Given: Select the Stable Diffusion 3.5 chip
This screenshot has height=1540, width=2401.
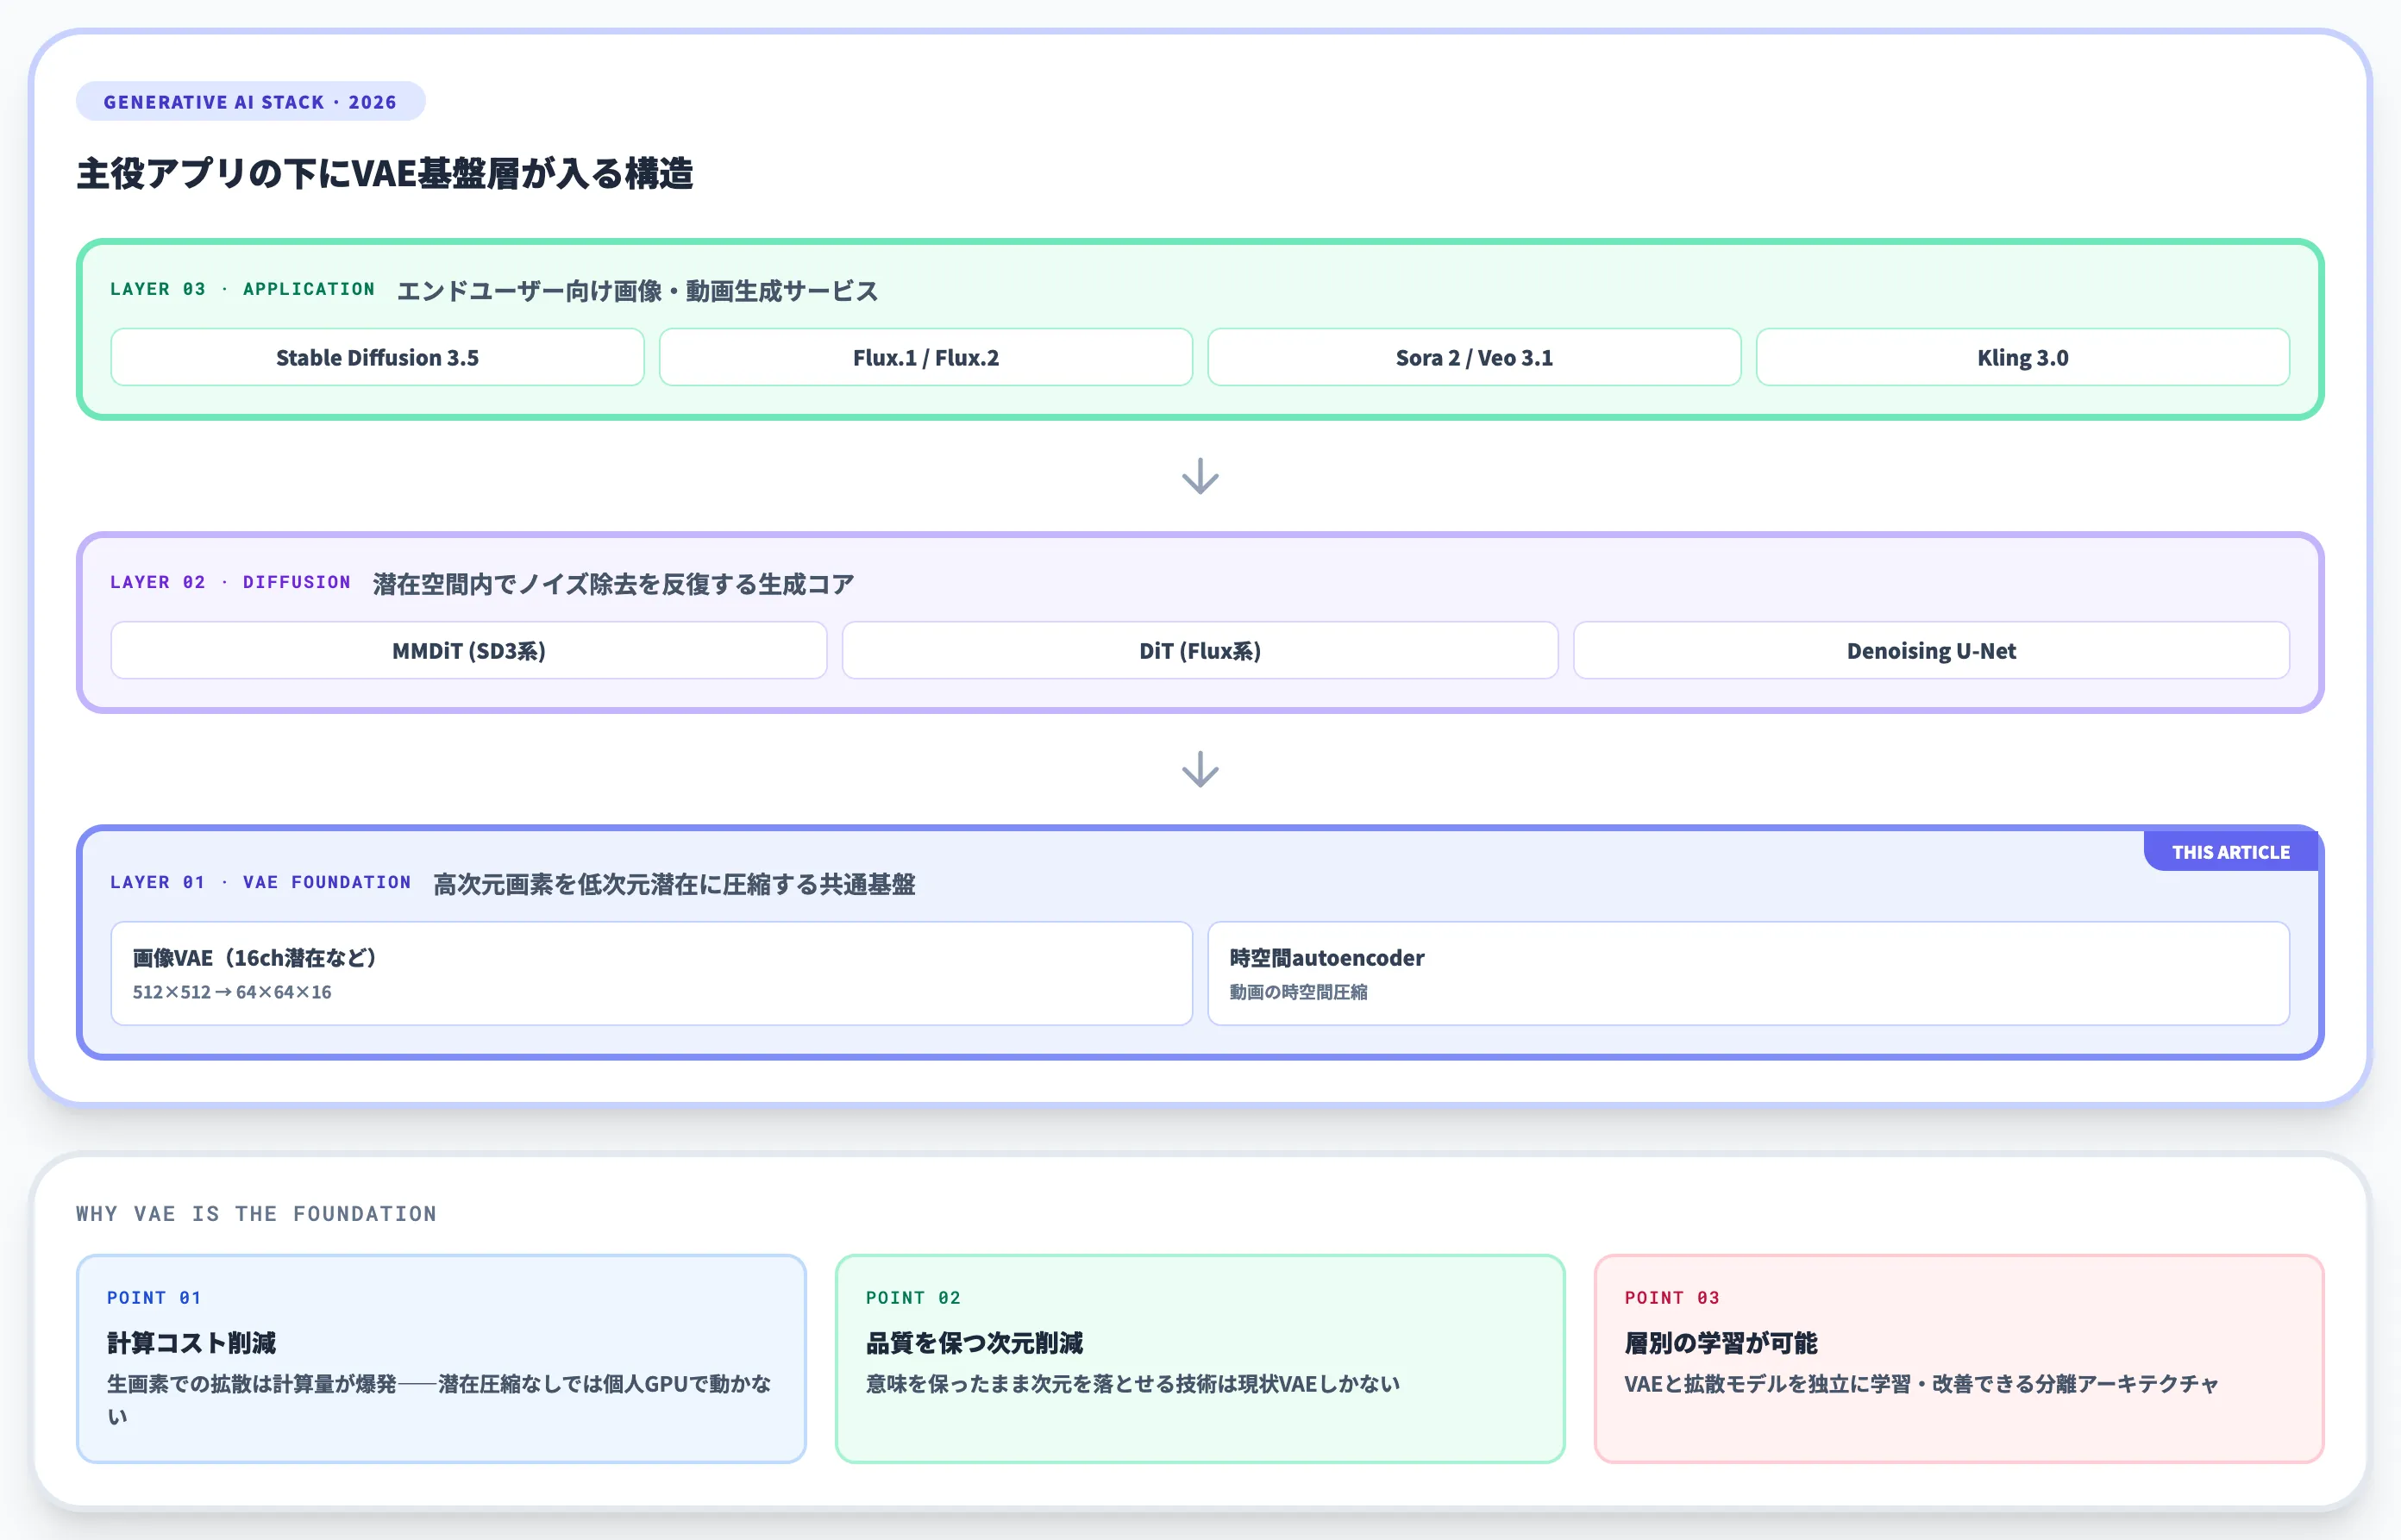Looking at the screenshot, I should tap(377, 357).
